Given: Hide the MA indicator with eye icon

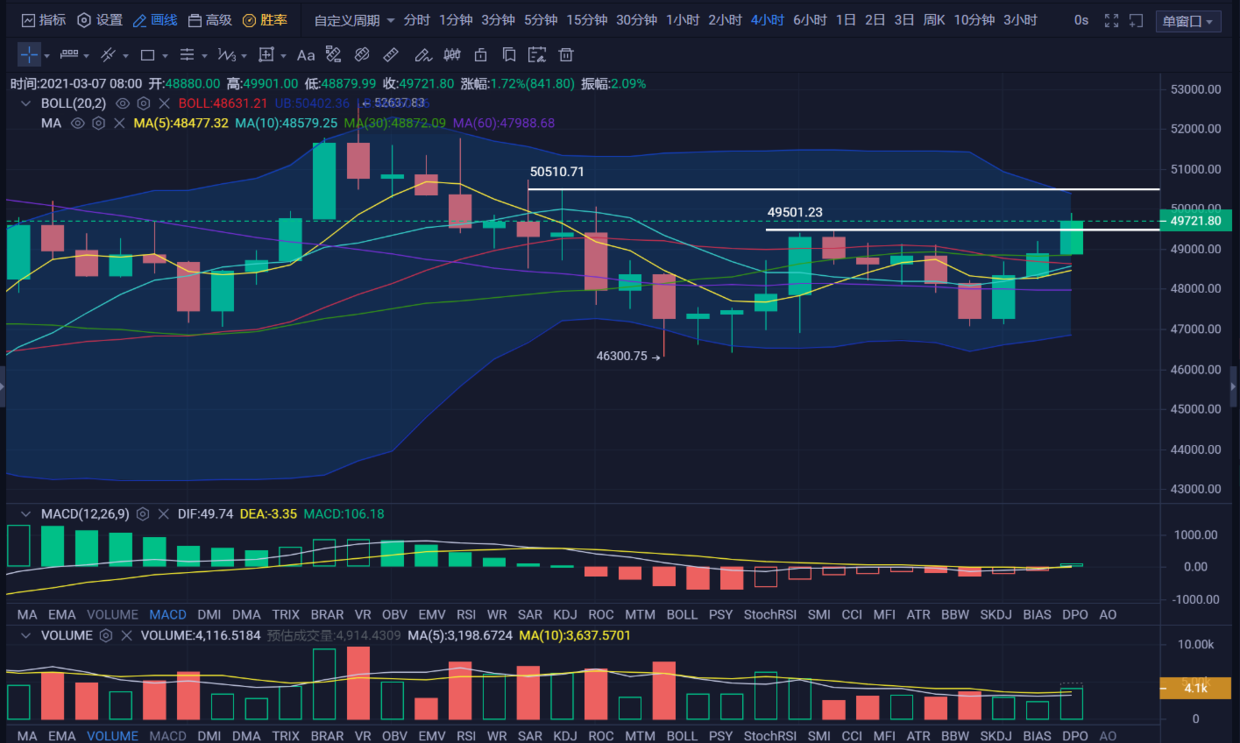Looking at the screenshot, I should coord(77,123).
